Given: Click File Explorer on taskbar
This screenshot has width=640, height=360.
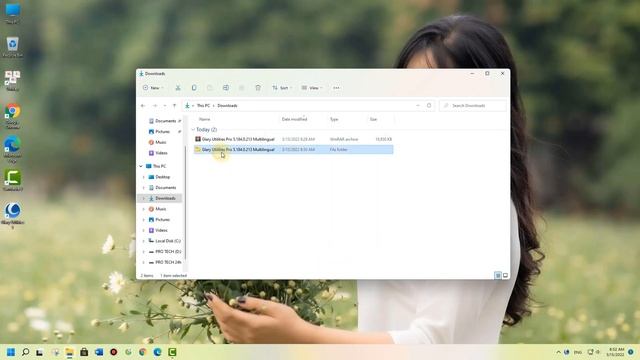Looking at the screenshot, I should [x=69, y=352].
